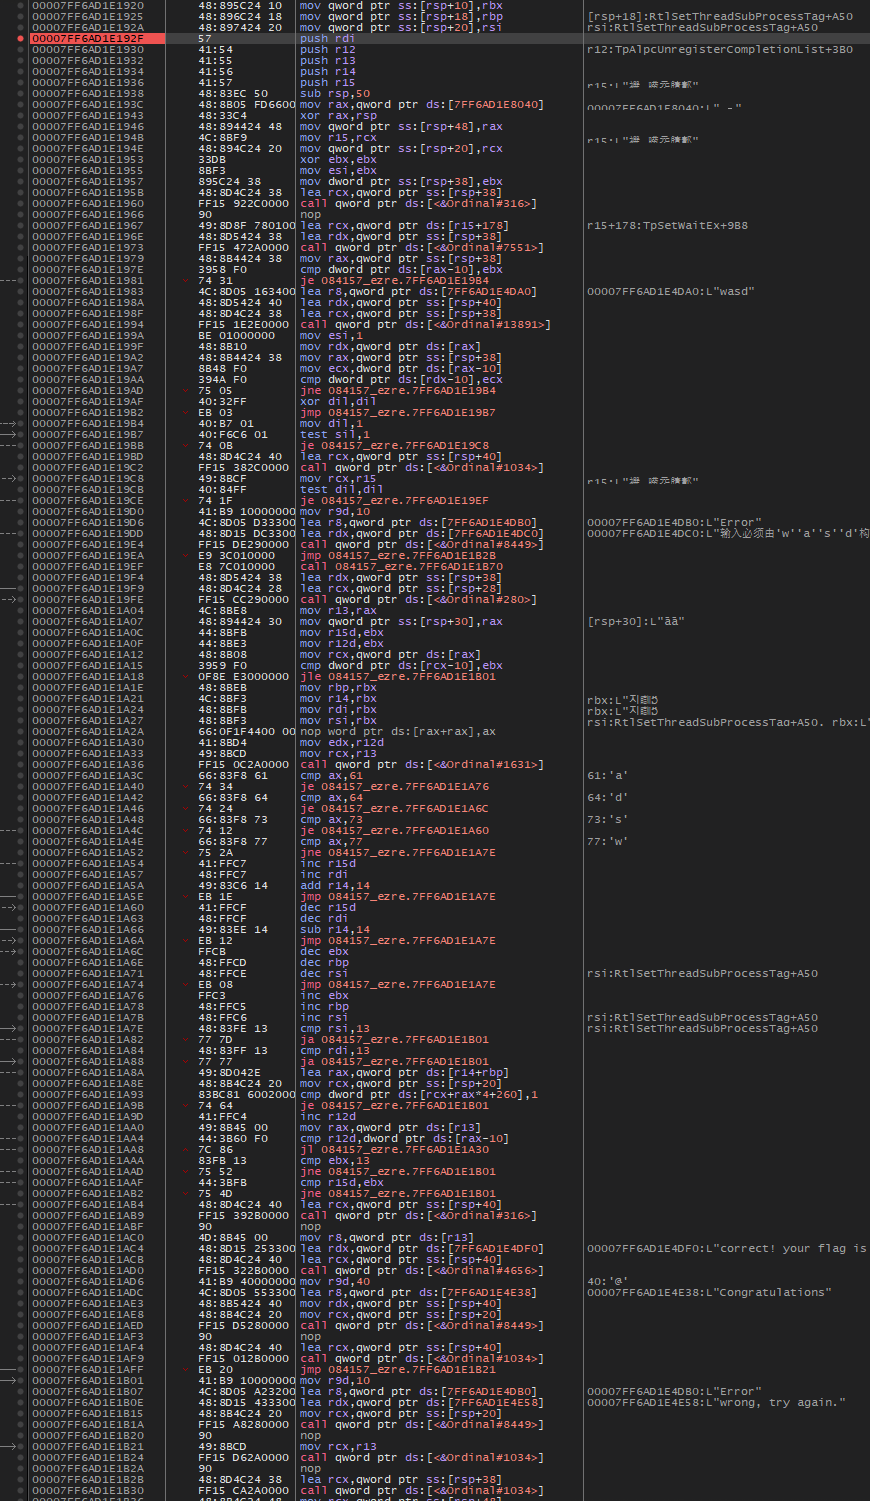Select the "cmp ax,77" instruction
Viewport: 870px width, 1501px height.
[x=331, y=842]
